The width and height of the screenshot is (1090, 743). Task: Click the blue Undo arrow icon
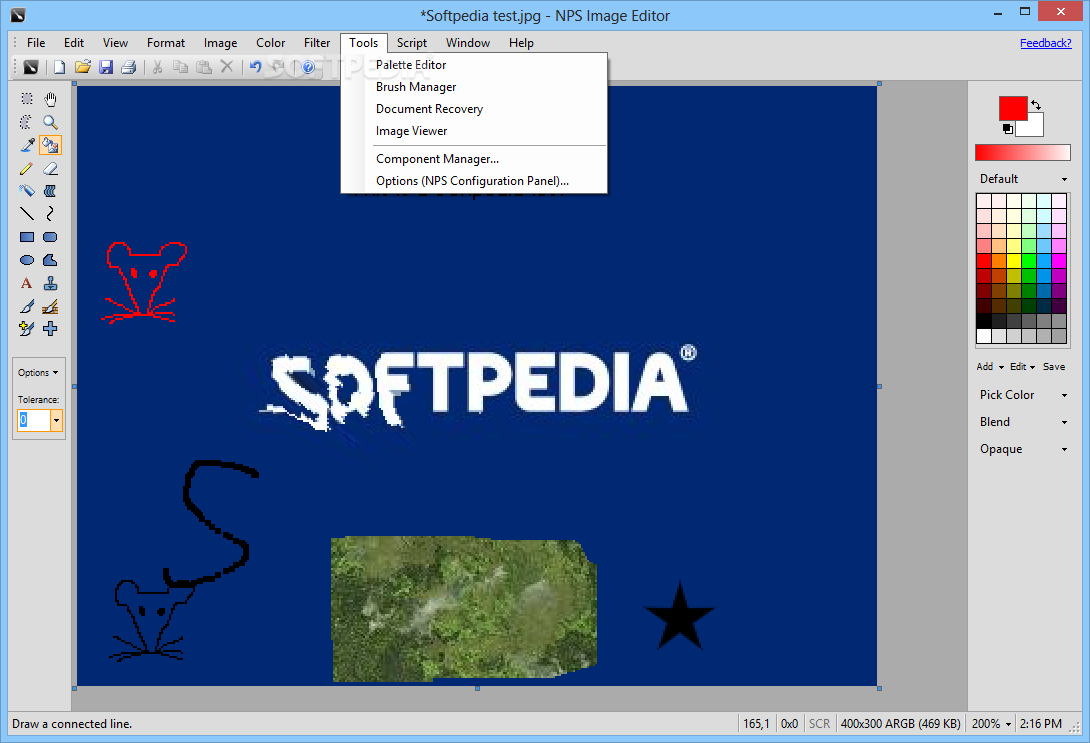[256, 67]
